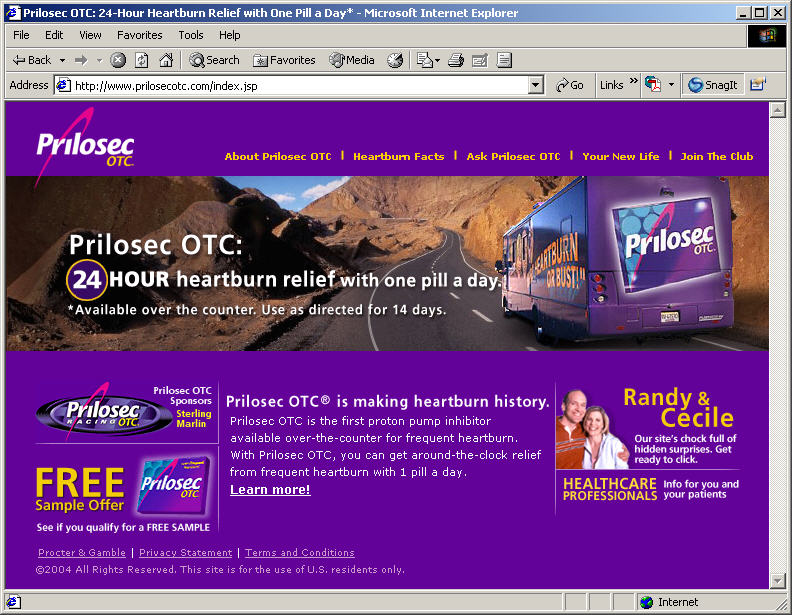The width and height of the screenshot is (792, 615).
Task: Print the page with the printer icon
Action: coord(456,61)
